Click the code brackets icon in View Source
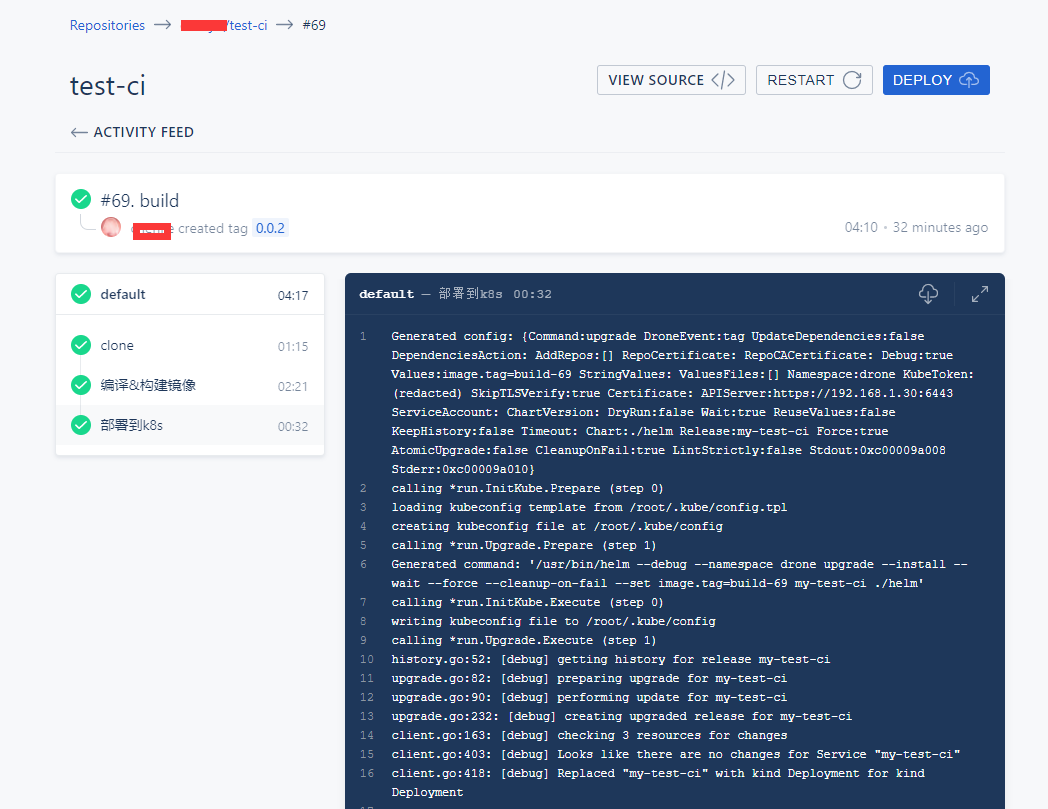The image size is (1048, 809). [x=723, y=80]
